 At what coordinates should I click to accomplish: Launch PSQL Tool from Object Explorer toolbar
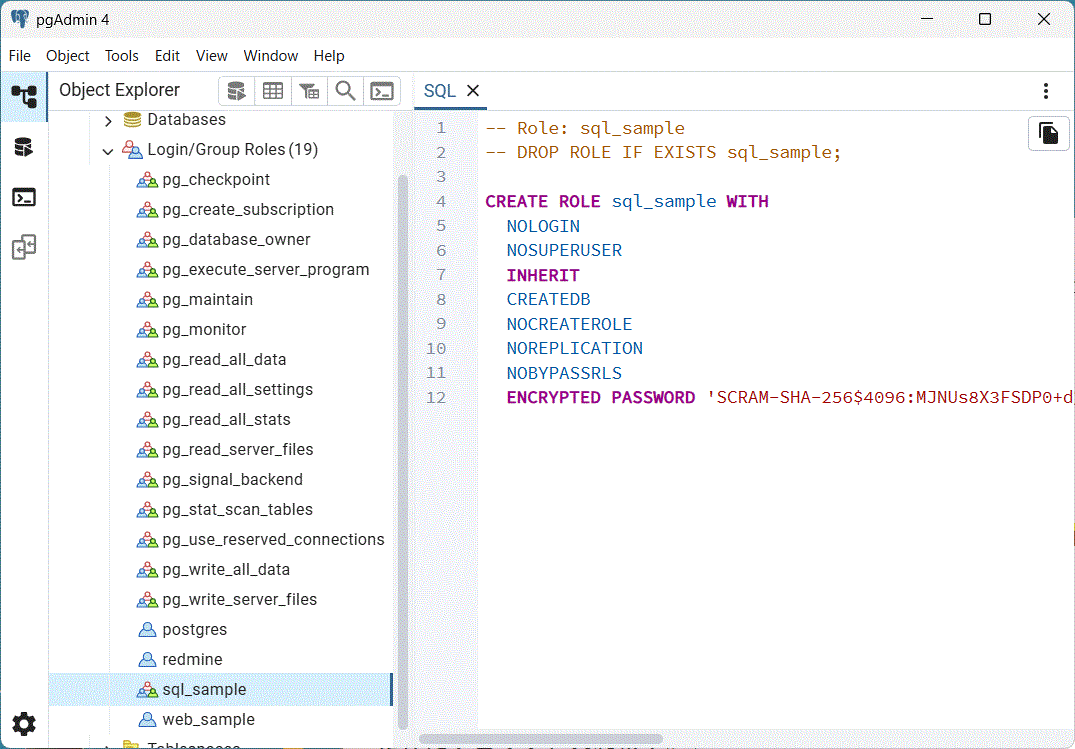pos(382,91)
